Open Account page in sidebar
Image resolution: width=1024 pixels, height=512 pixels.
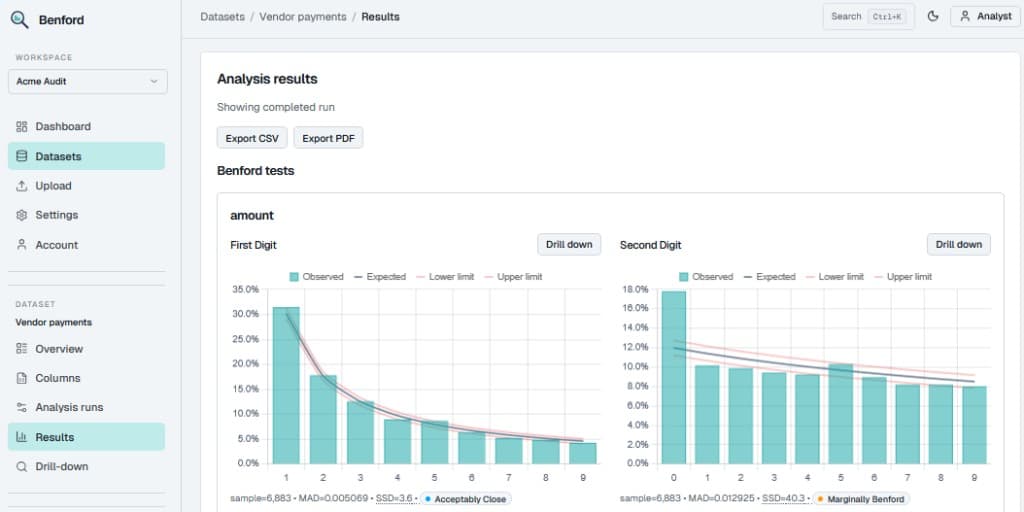pos(86,245)
